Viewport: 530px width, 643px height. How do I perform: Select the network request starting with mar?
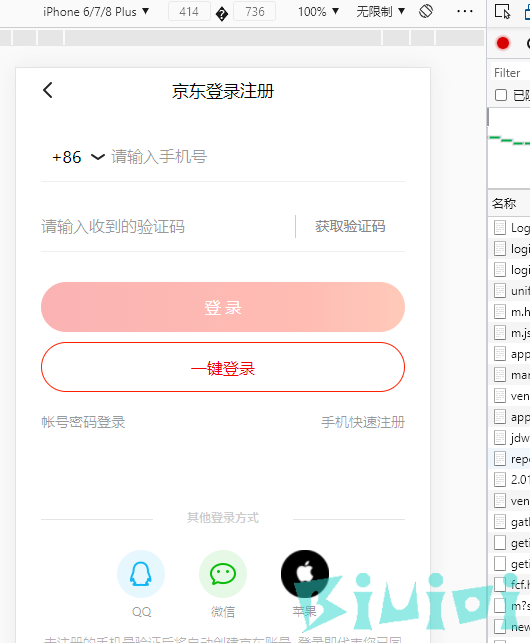click(x=509, y=375)
